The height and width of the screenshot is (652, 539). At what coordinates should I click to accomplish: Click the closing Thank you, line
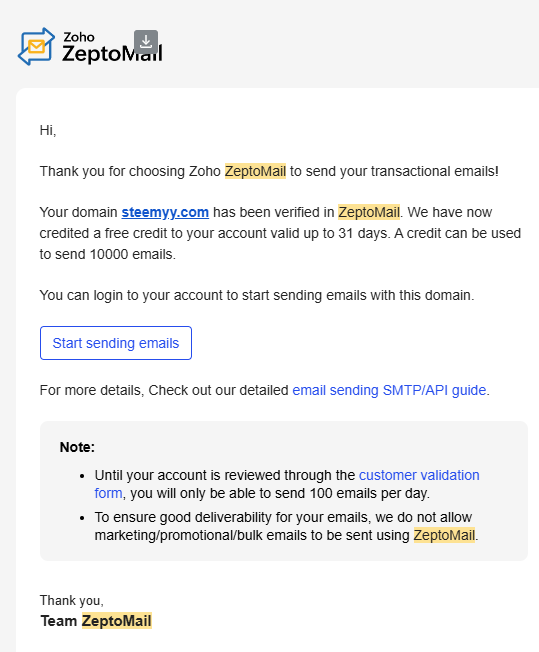tap(72, 600)
